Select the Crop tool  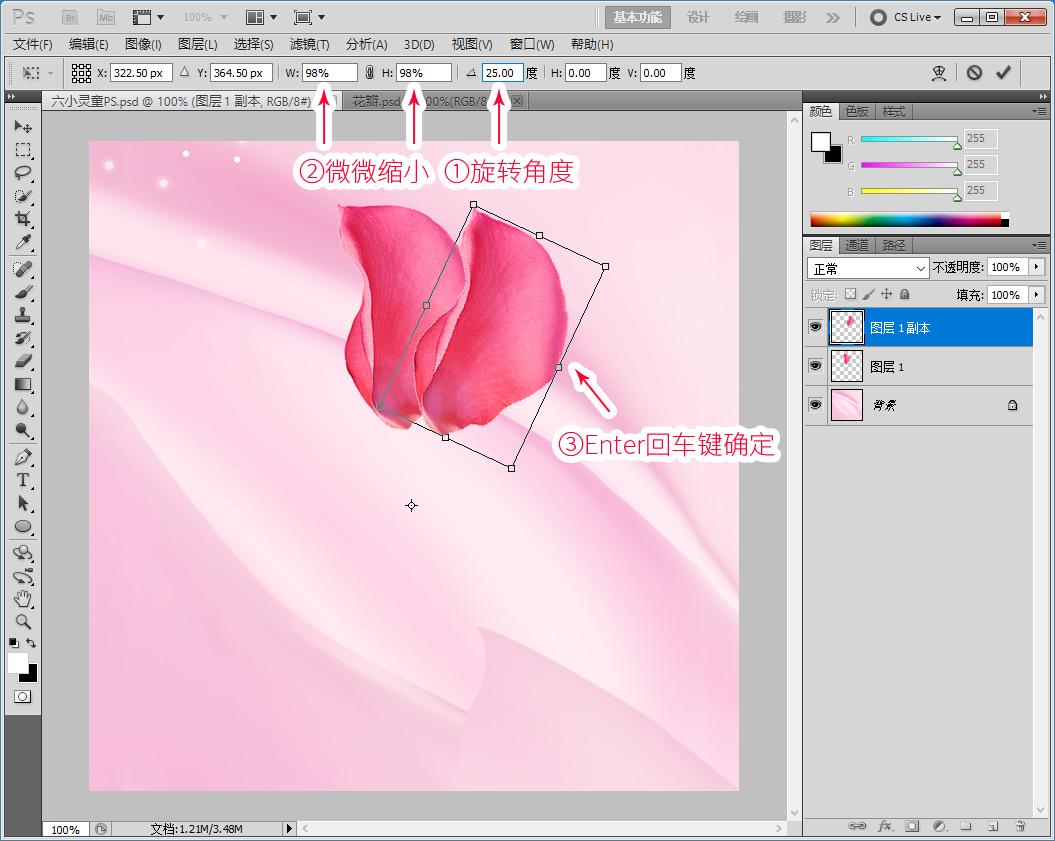(23, 219)
